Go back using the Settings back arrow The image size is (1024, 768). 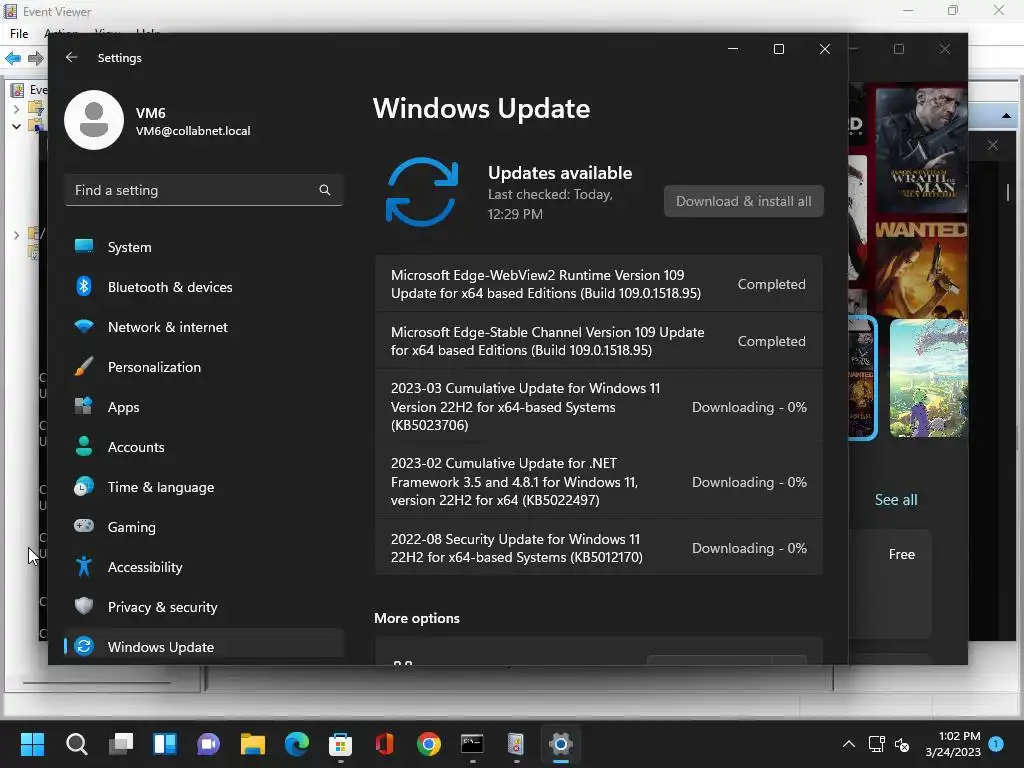(72, 57)
